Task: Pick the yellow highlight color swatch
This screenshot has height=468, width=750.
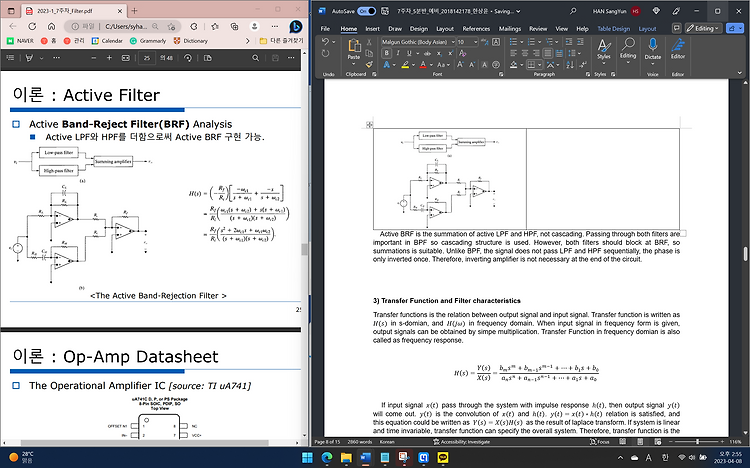Action: tap(405, 65)
